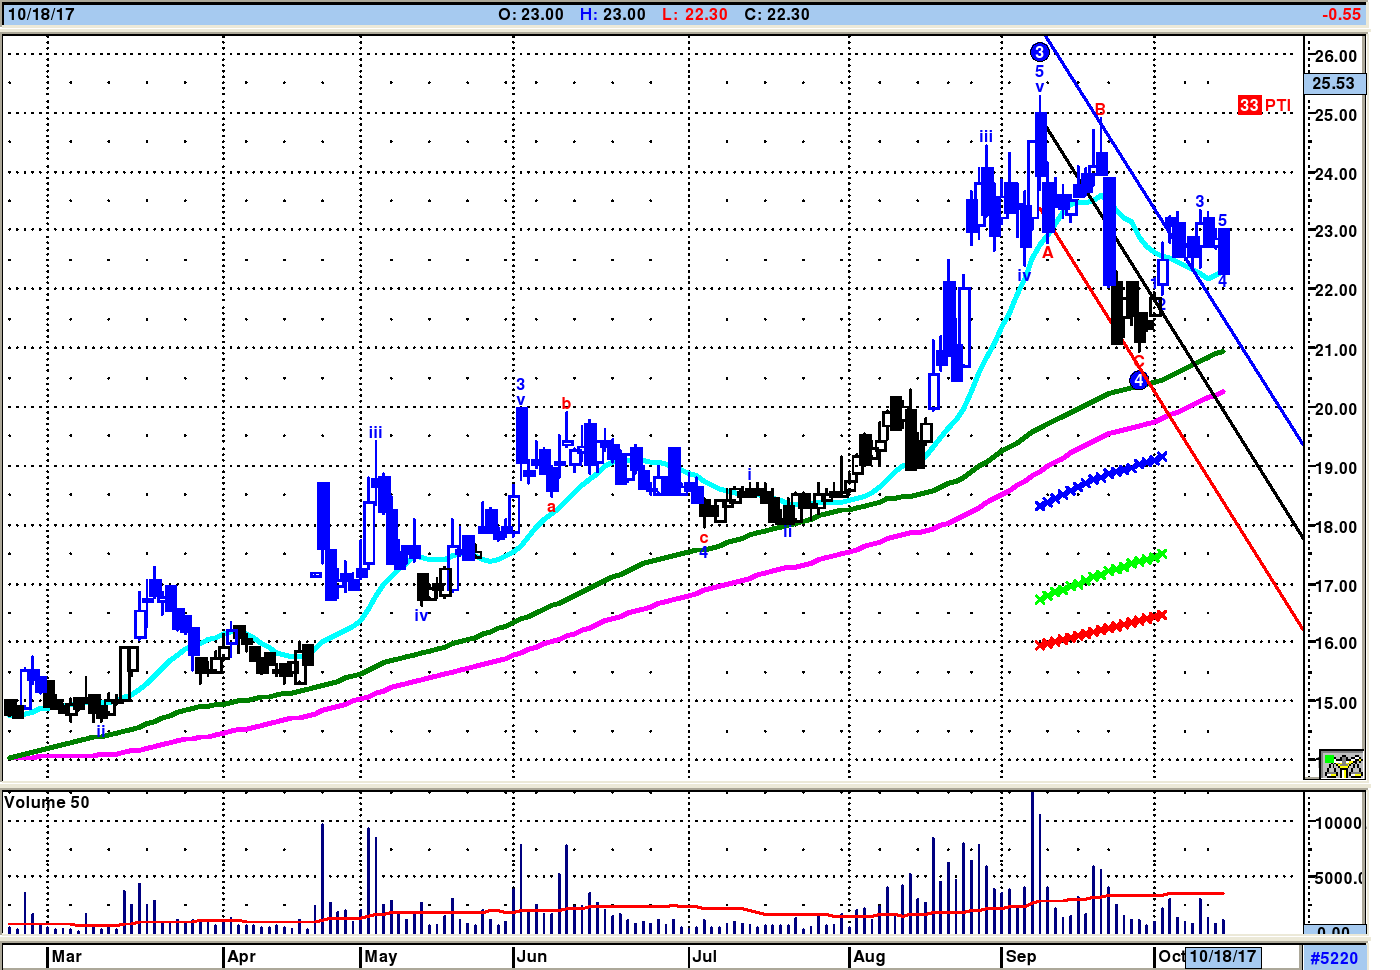
Task: Select the red lowercase a wave label in June
Action: pos(551,507)
